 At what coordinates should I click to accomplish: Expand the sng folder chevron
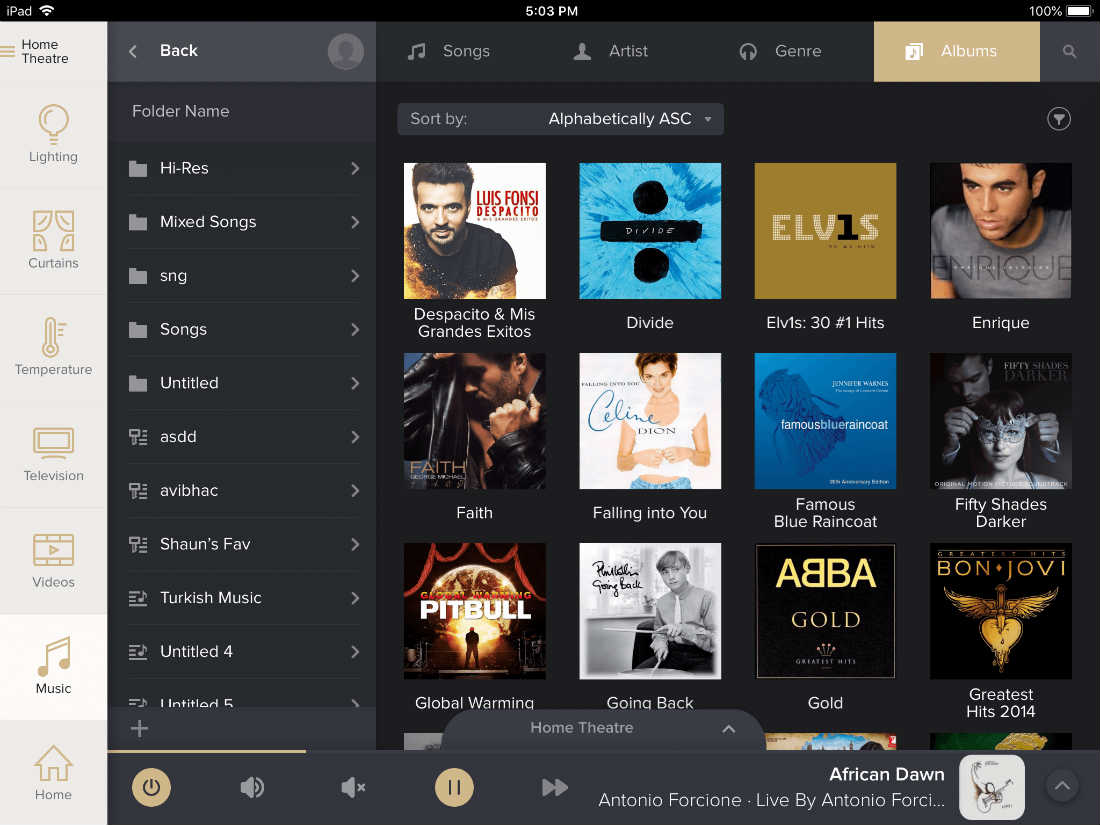pyautogui.click(x=355, y=276)
